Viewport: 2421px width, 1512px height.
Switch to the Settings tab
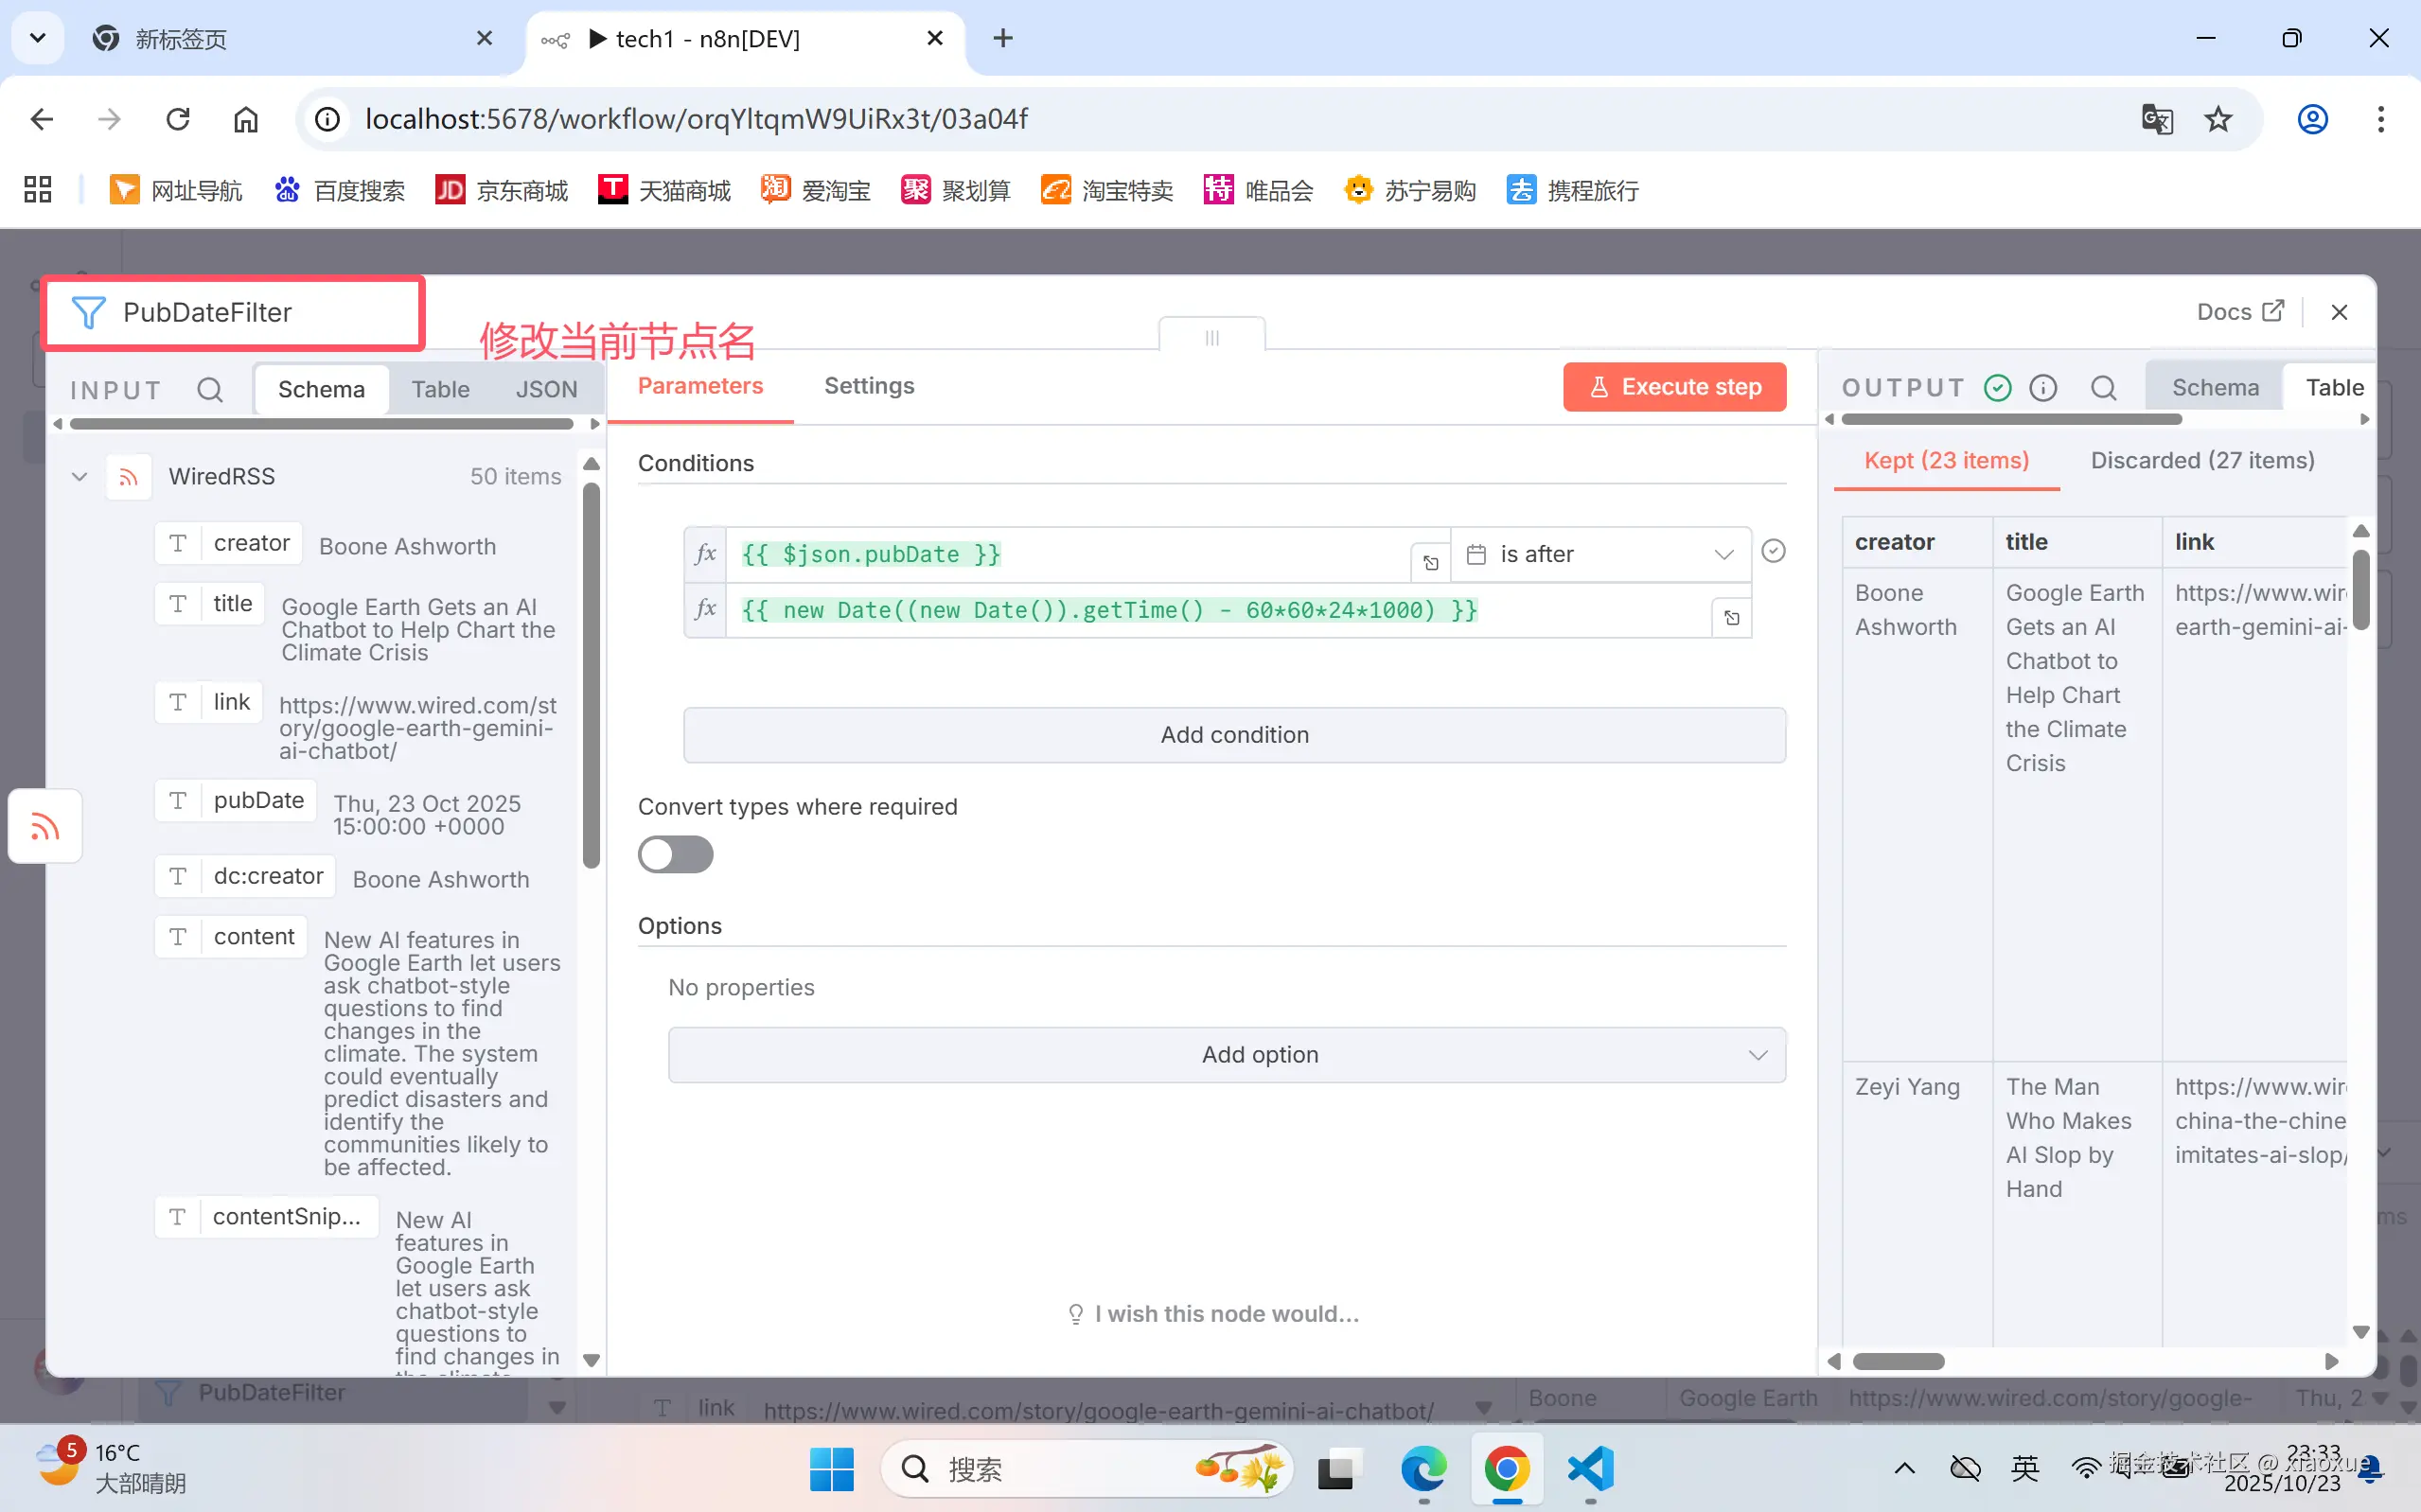click(x=868, y=386)
